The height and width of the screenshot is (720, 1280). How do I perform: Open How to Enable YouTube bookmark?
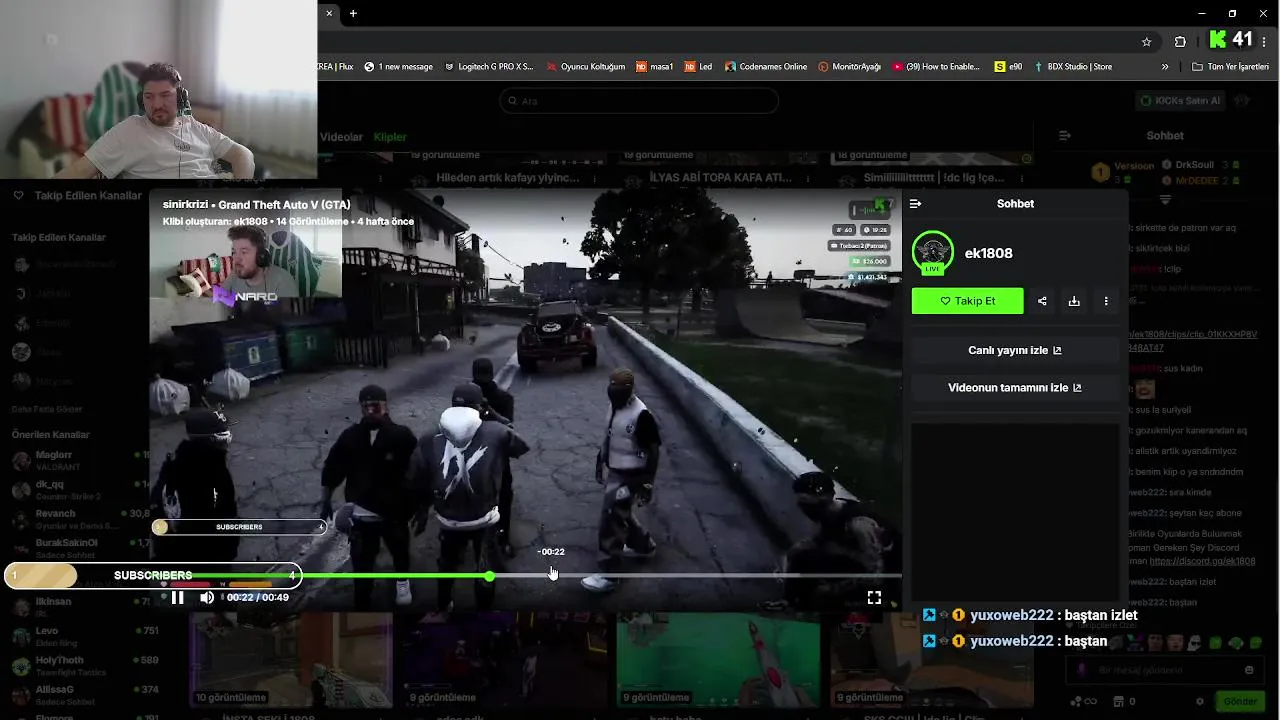click(936, 67)
